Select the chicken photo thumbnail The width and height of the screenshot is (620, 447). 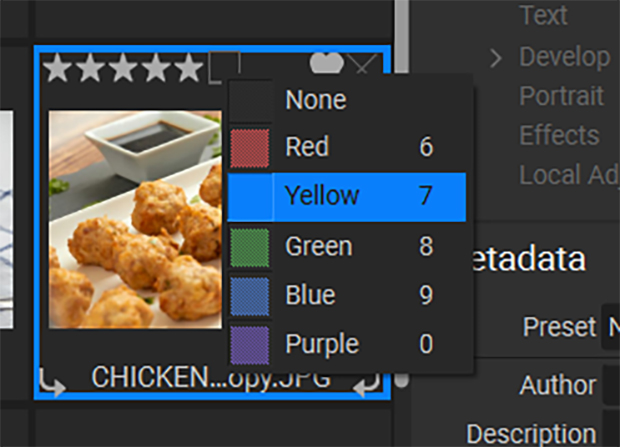click(x=135, y=220)
